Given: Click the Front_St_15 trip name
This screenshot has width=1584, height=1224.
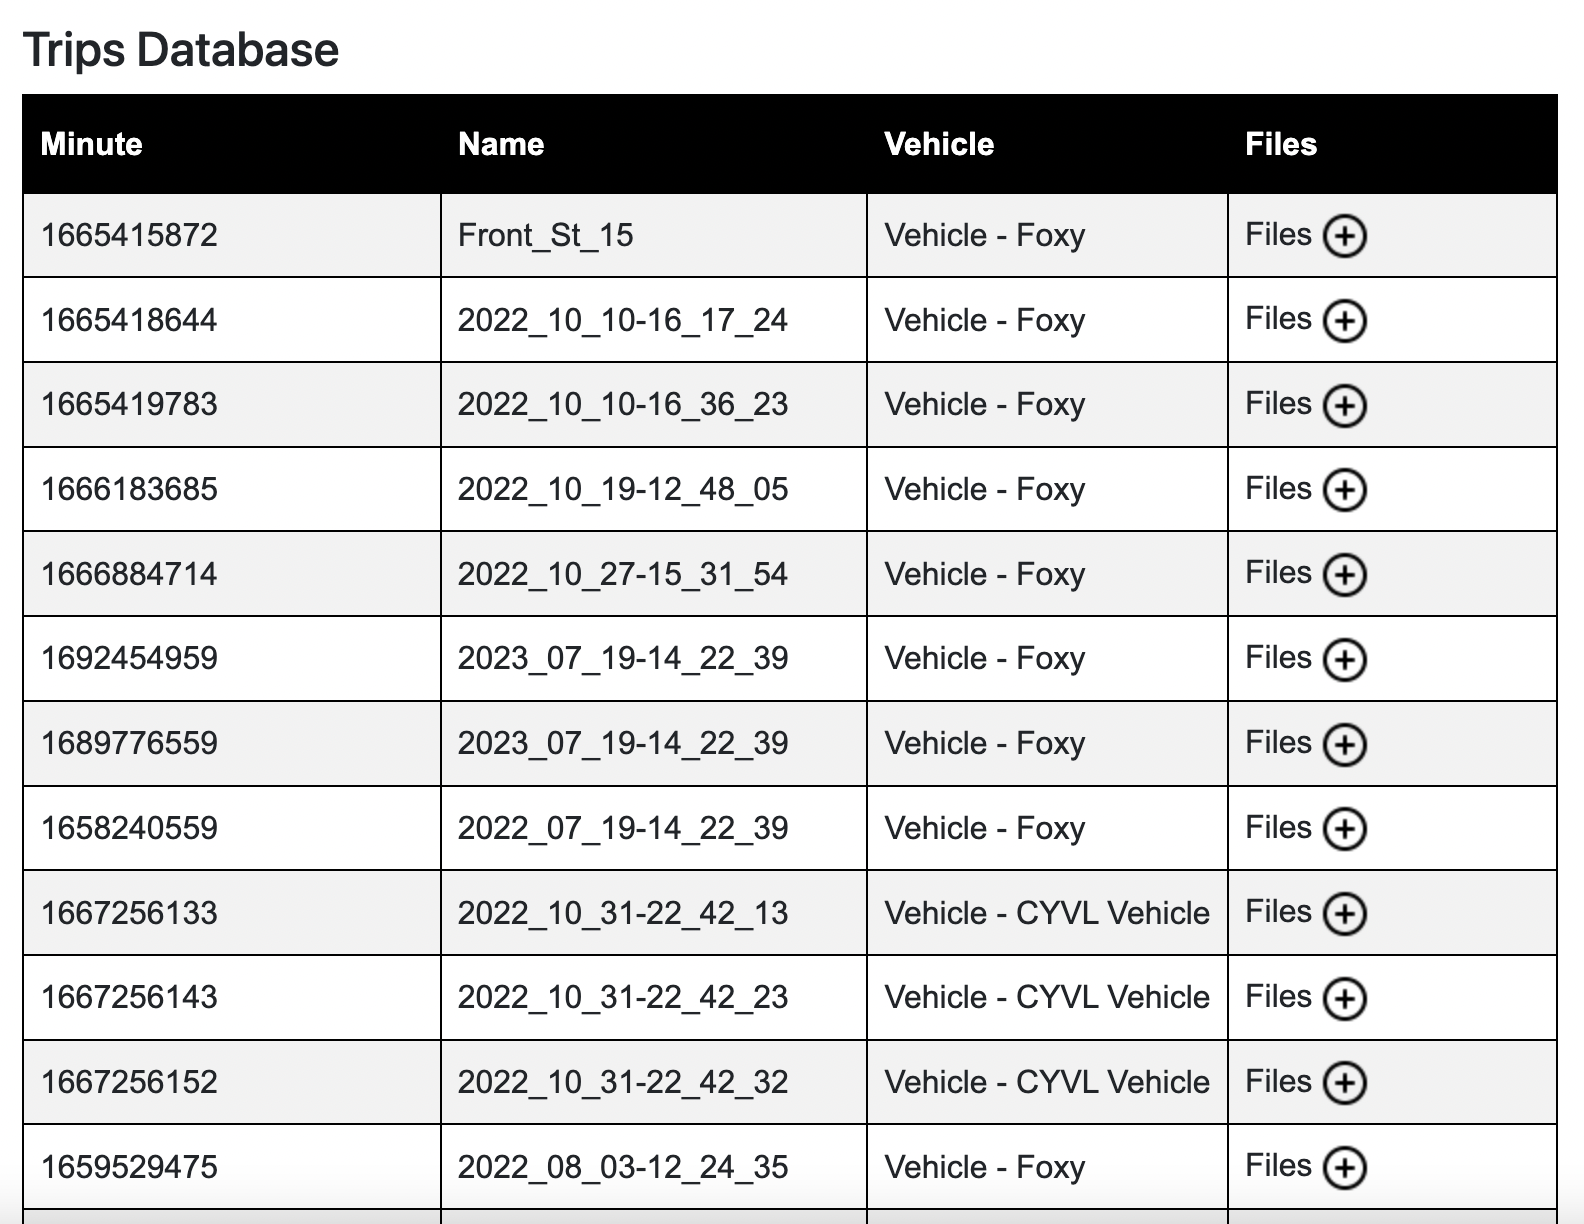Looking at the screenshot, I should coord(546,235).
